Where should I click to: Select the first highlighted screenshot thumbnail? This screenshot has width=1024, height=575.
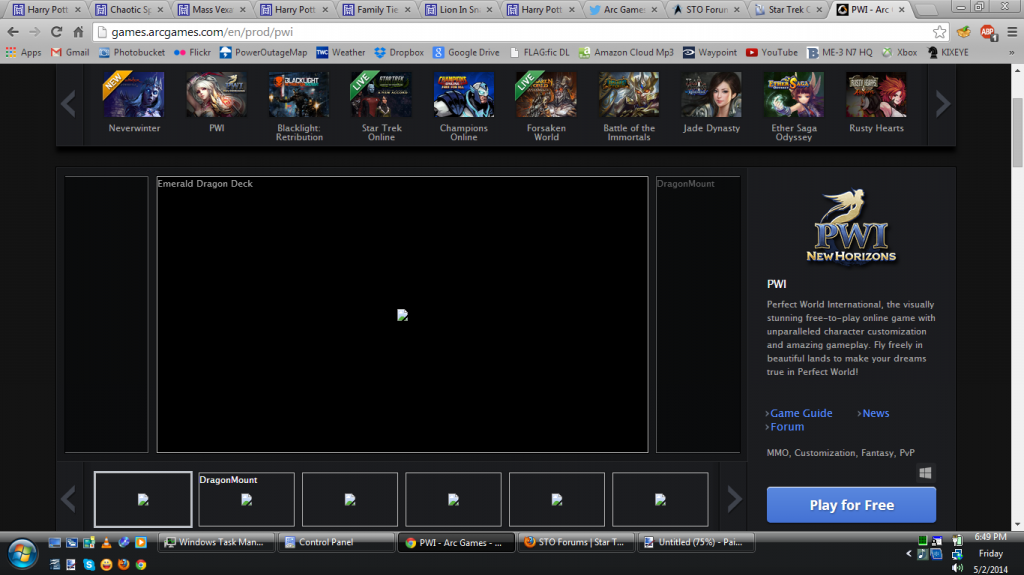pyautogui.click(x=143, y=499)
